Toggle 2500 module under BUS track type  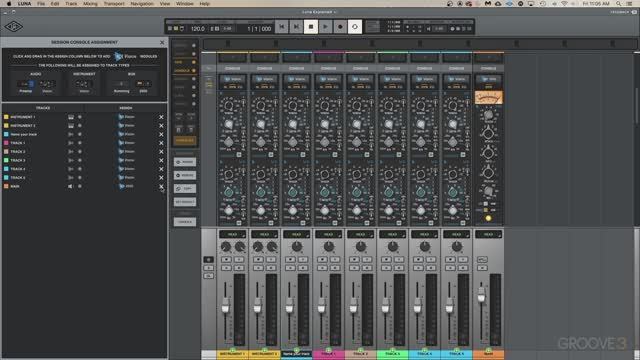coord(143,84)
